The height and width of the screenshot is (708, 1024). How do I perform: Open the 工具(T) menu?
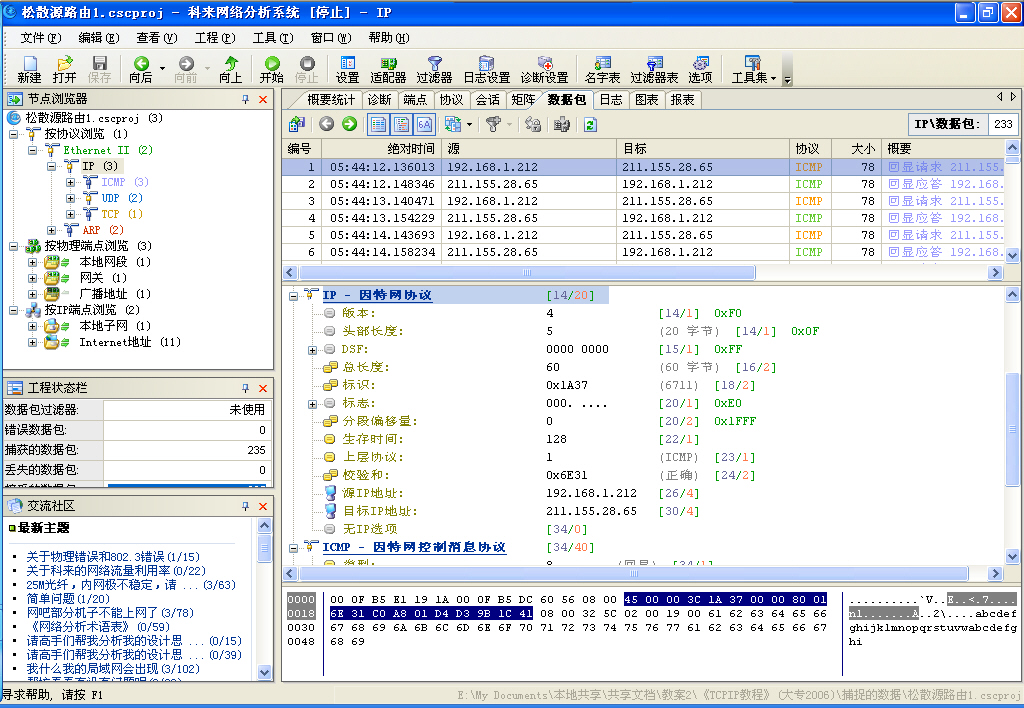[x=272, y=38]
